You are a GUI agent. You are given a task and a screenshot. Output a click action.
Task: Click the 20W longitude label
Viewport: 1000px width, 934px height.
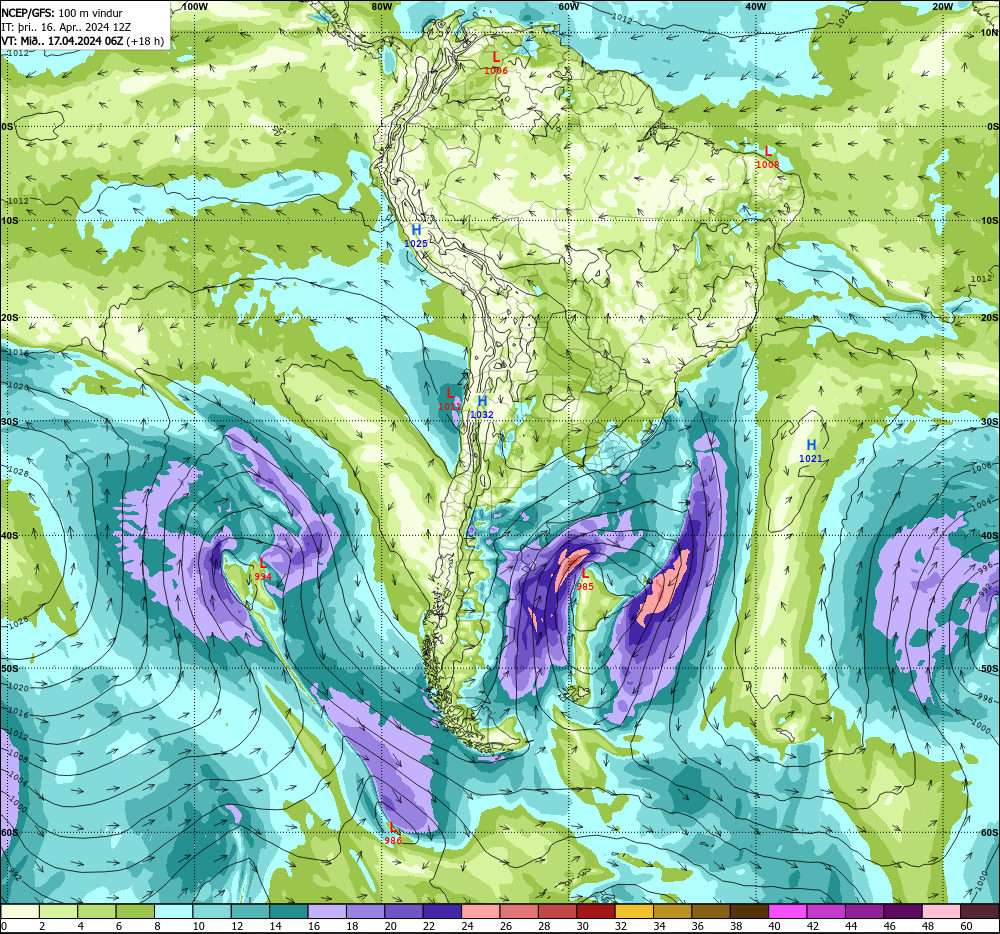(x=942, y=6)
